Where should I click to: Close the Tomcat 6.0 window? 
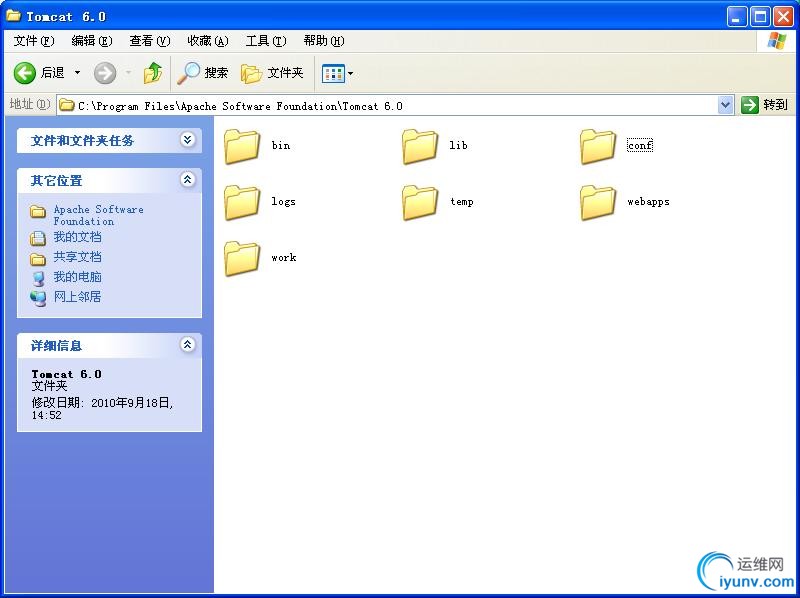[783, 17]
